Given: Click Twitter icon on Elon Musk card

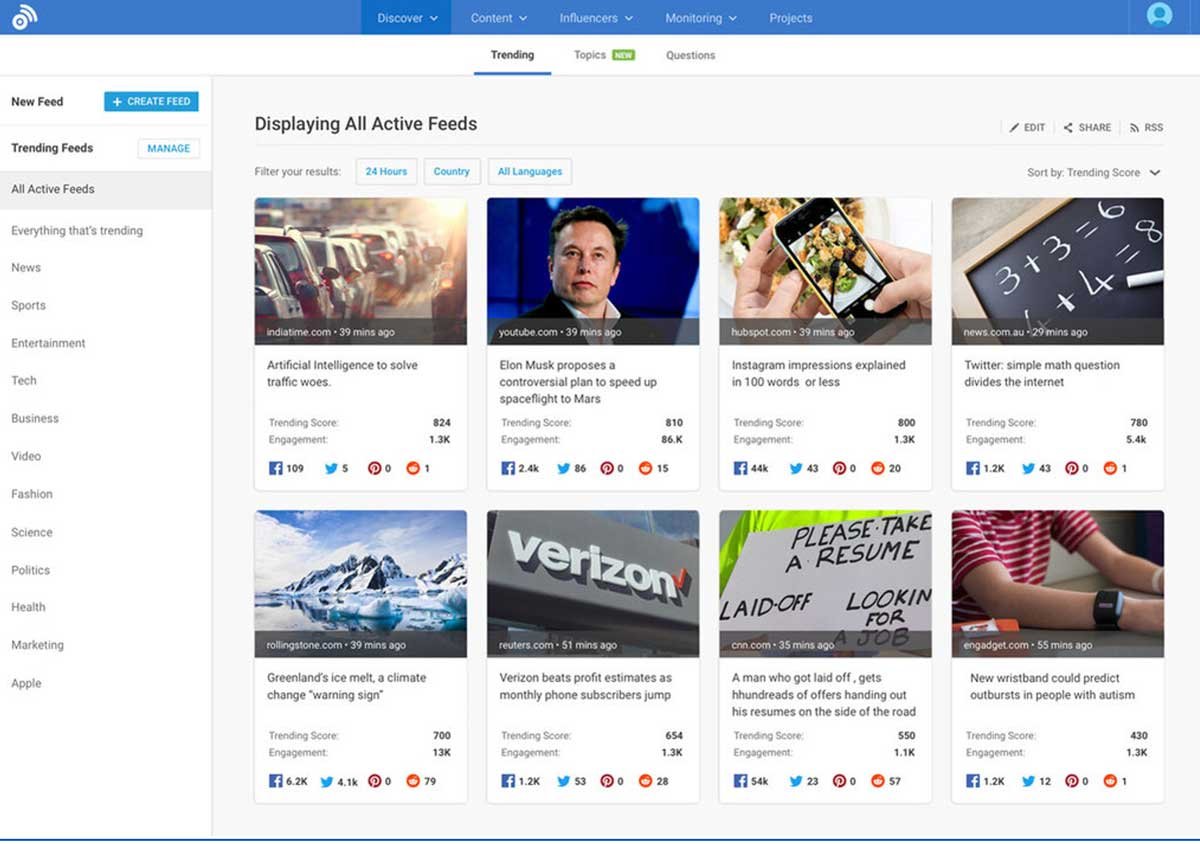Looking at the screenshot, I should coord(564,468).
